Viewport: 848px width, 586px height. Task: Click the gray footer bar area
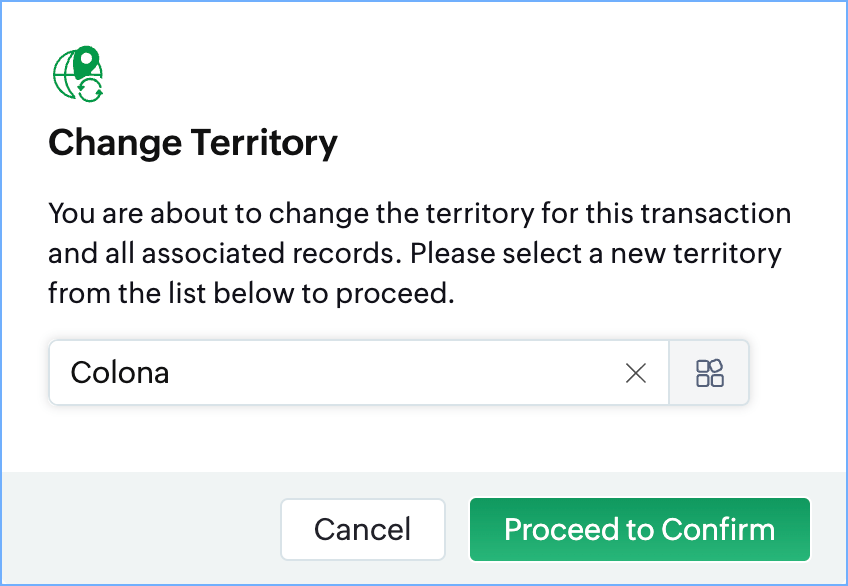140,529
